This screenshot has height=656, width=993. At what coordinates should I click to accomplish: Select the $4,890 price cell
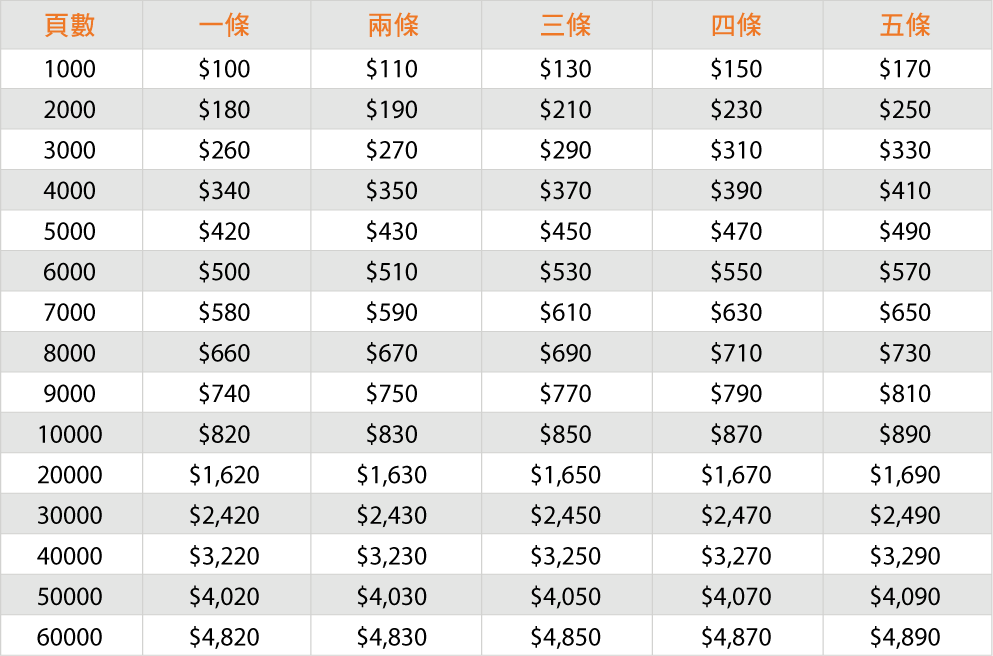[905, 637]
